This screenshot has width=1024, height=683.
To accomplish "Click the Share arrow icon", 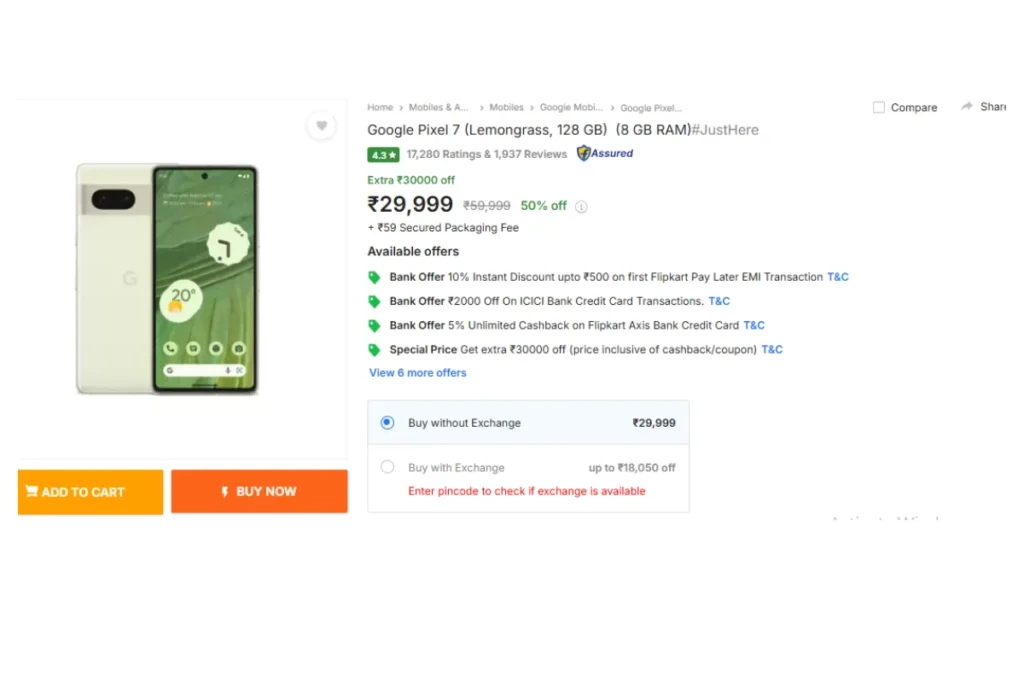I will click(967, 106).
